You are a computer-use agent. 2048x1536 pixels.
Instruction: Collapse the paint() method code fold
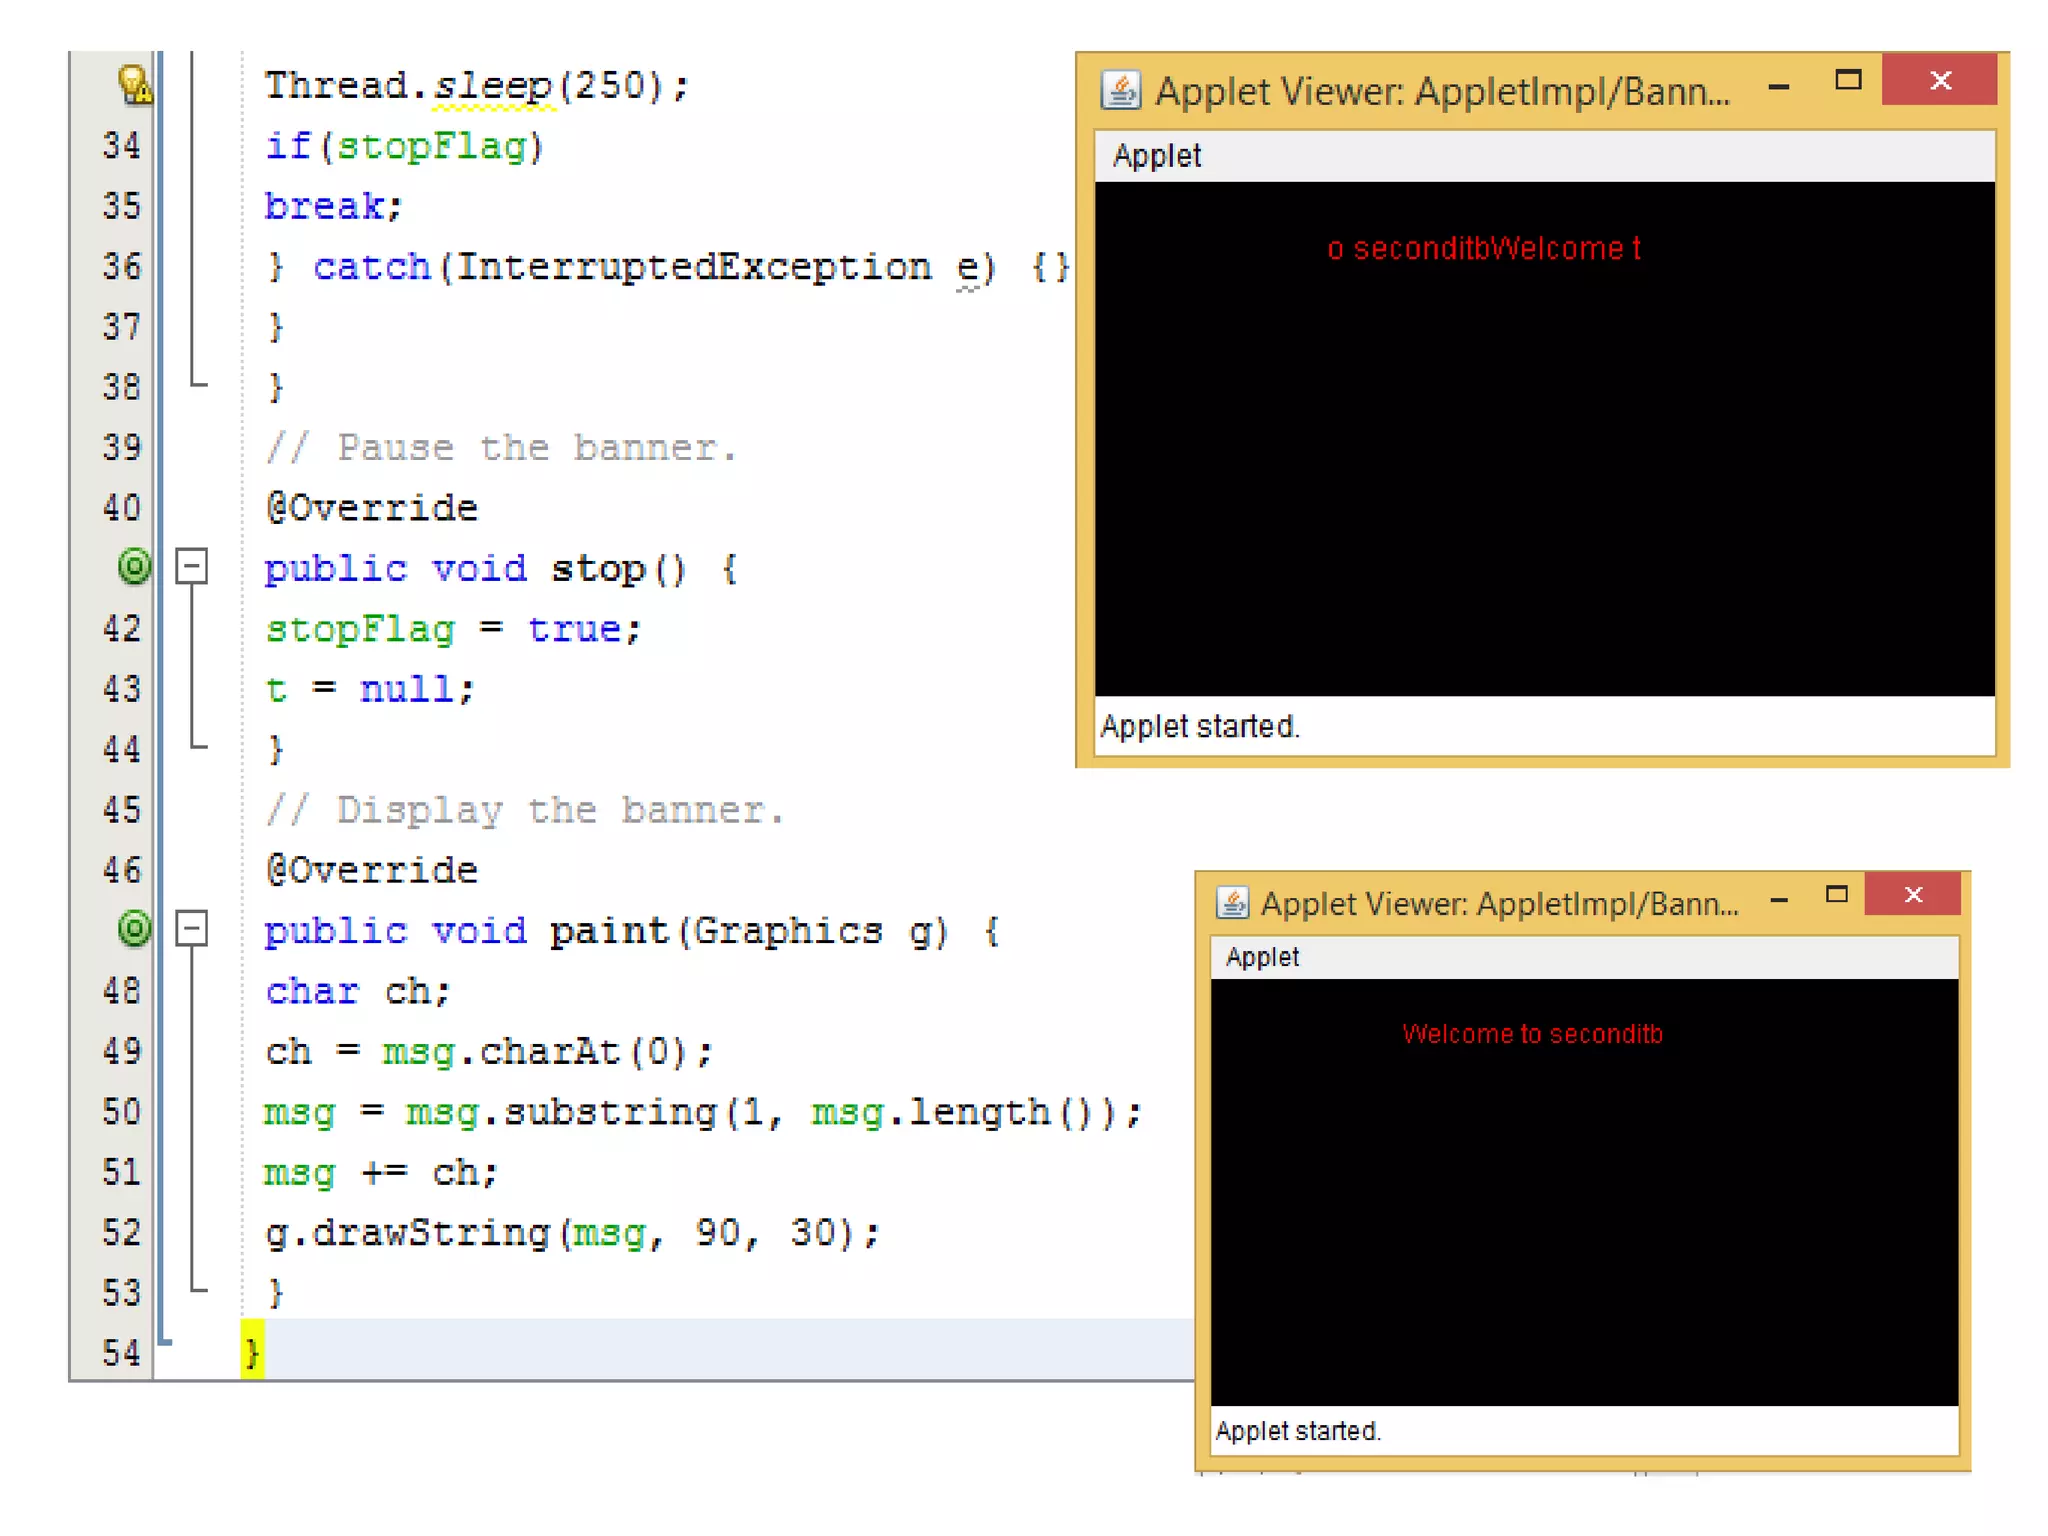point(192,929)
